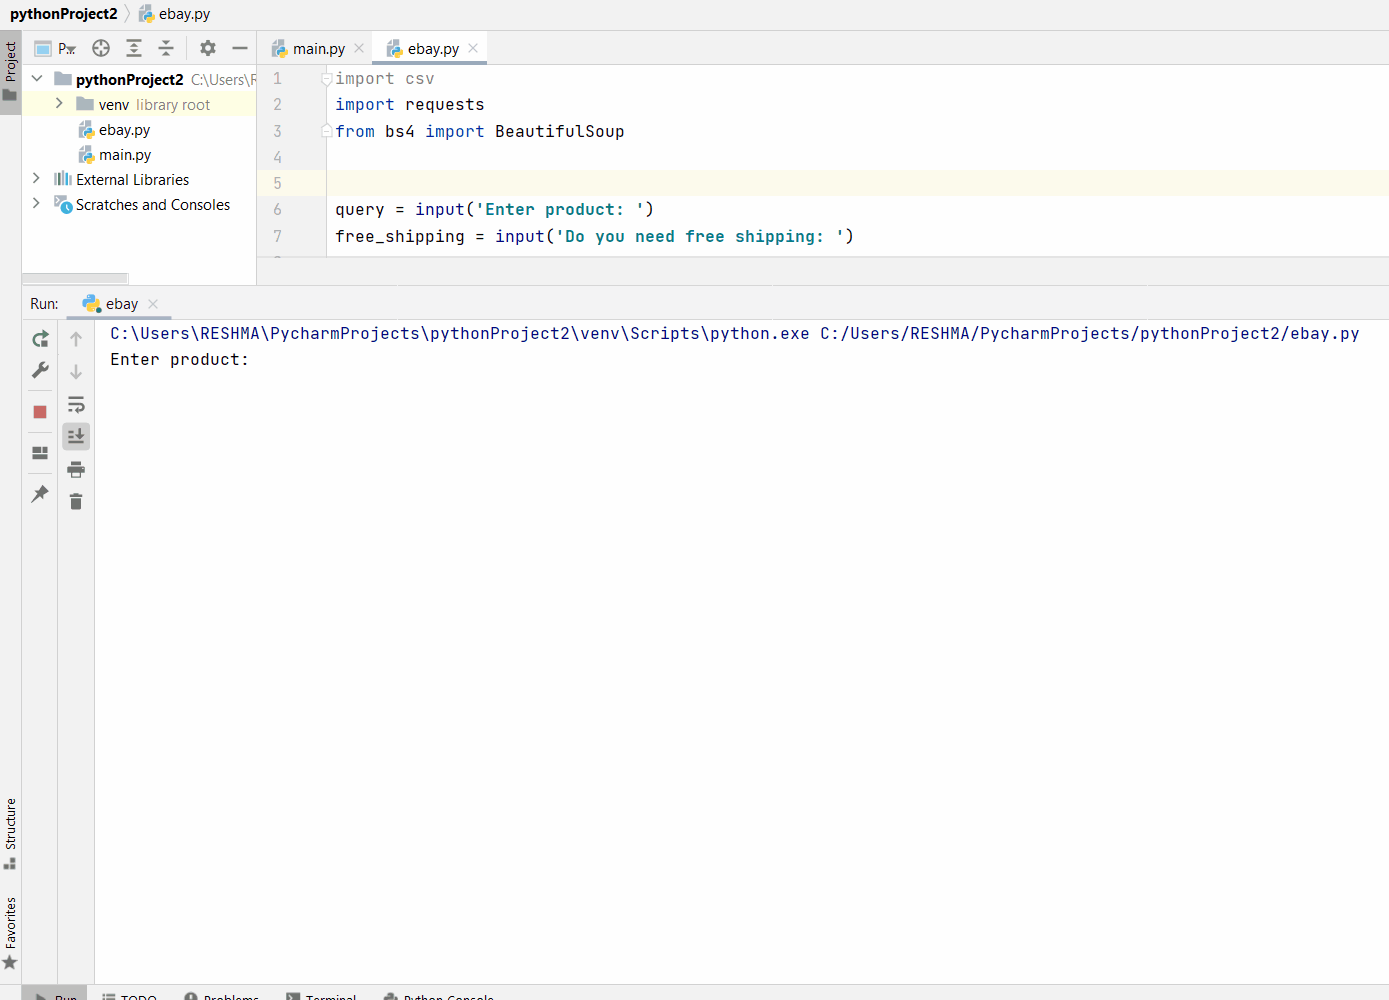Open Project panel settings gear

[207, 47]
